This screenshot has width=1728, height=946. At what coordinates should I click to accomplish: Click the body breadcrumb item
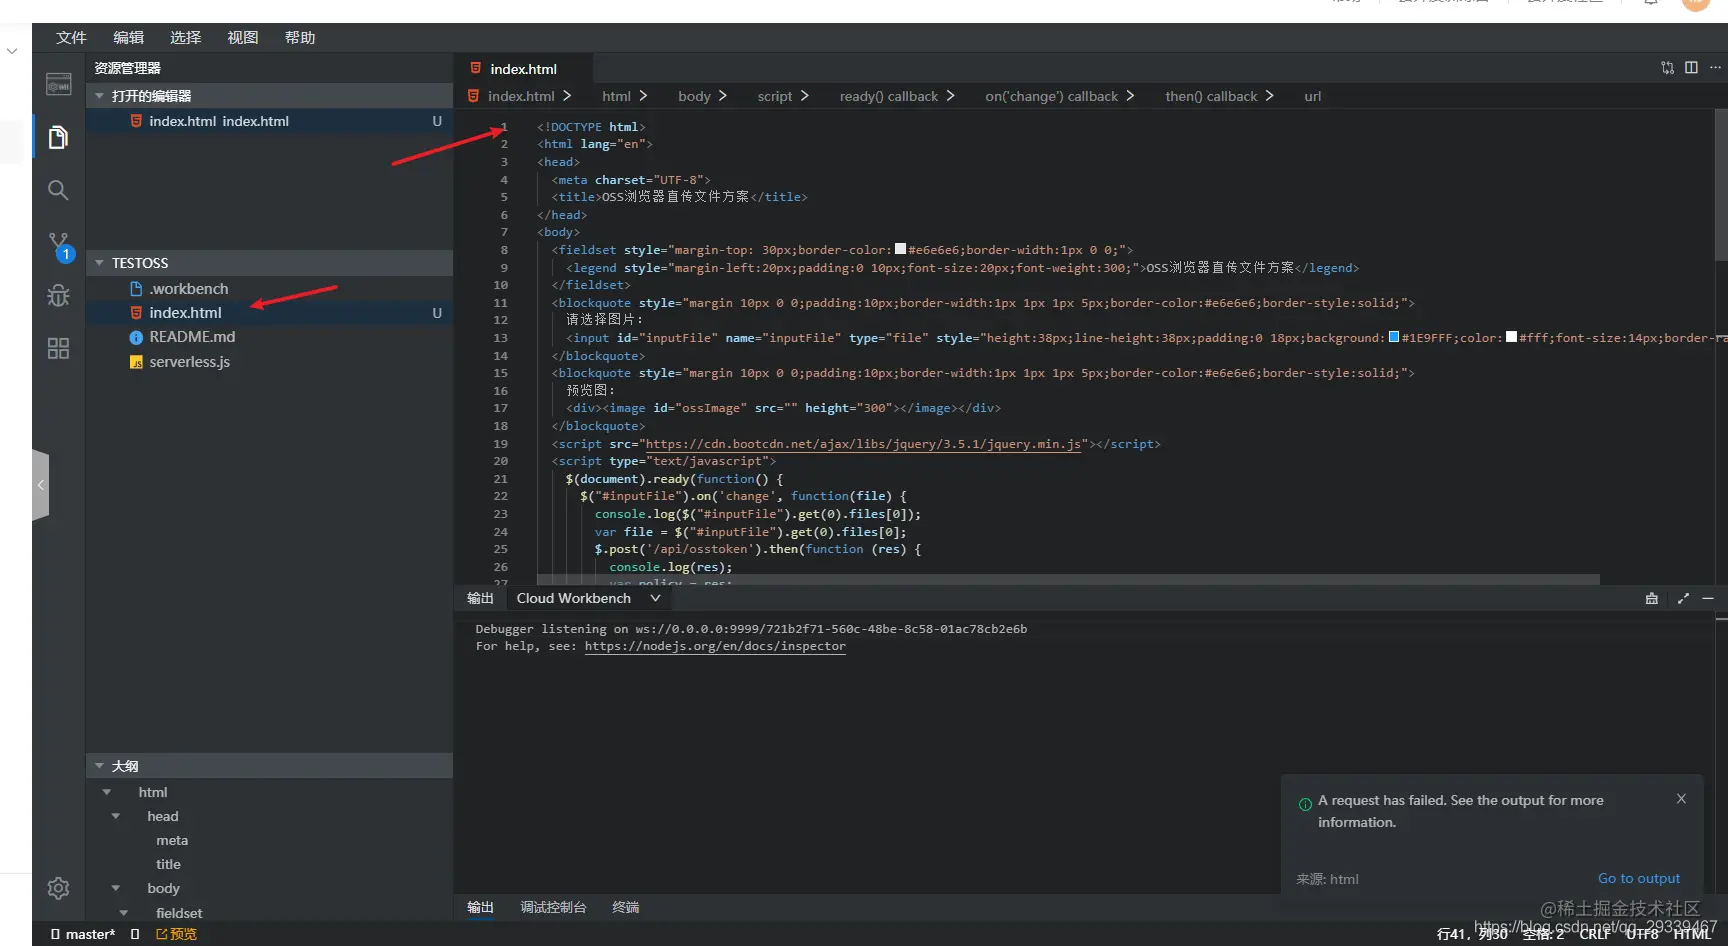[694, 96]
